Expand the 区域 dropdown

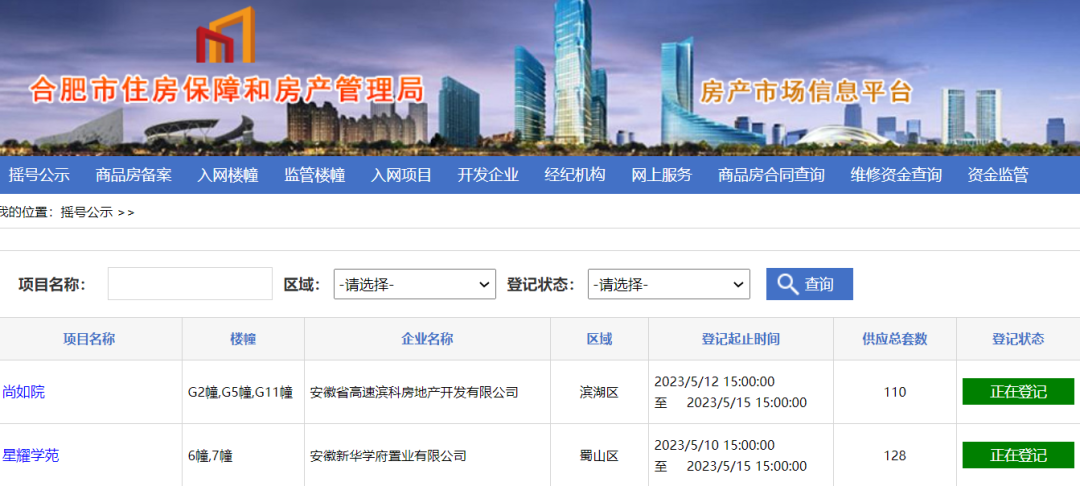(415, 284)
